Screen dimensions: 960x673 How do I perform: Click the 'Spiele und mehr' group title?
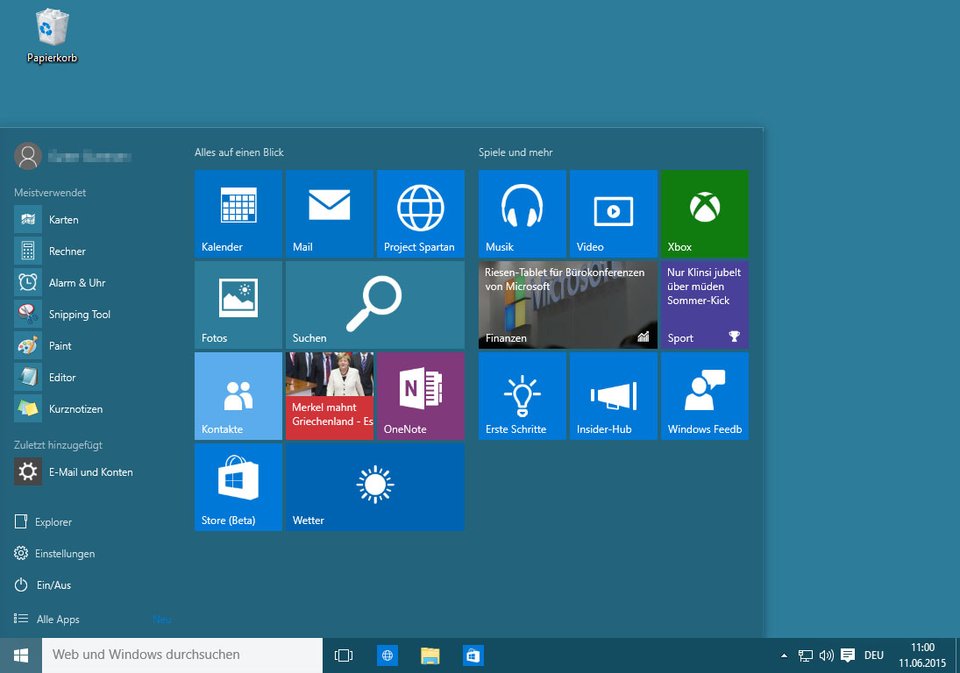click(x=516, y=152)
